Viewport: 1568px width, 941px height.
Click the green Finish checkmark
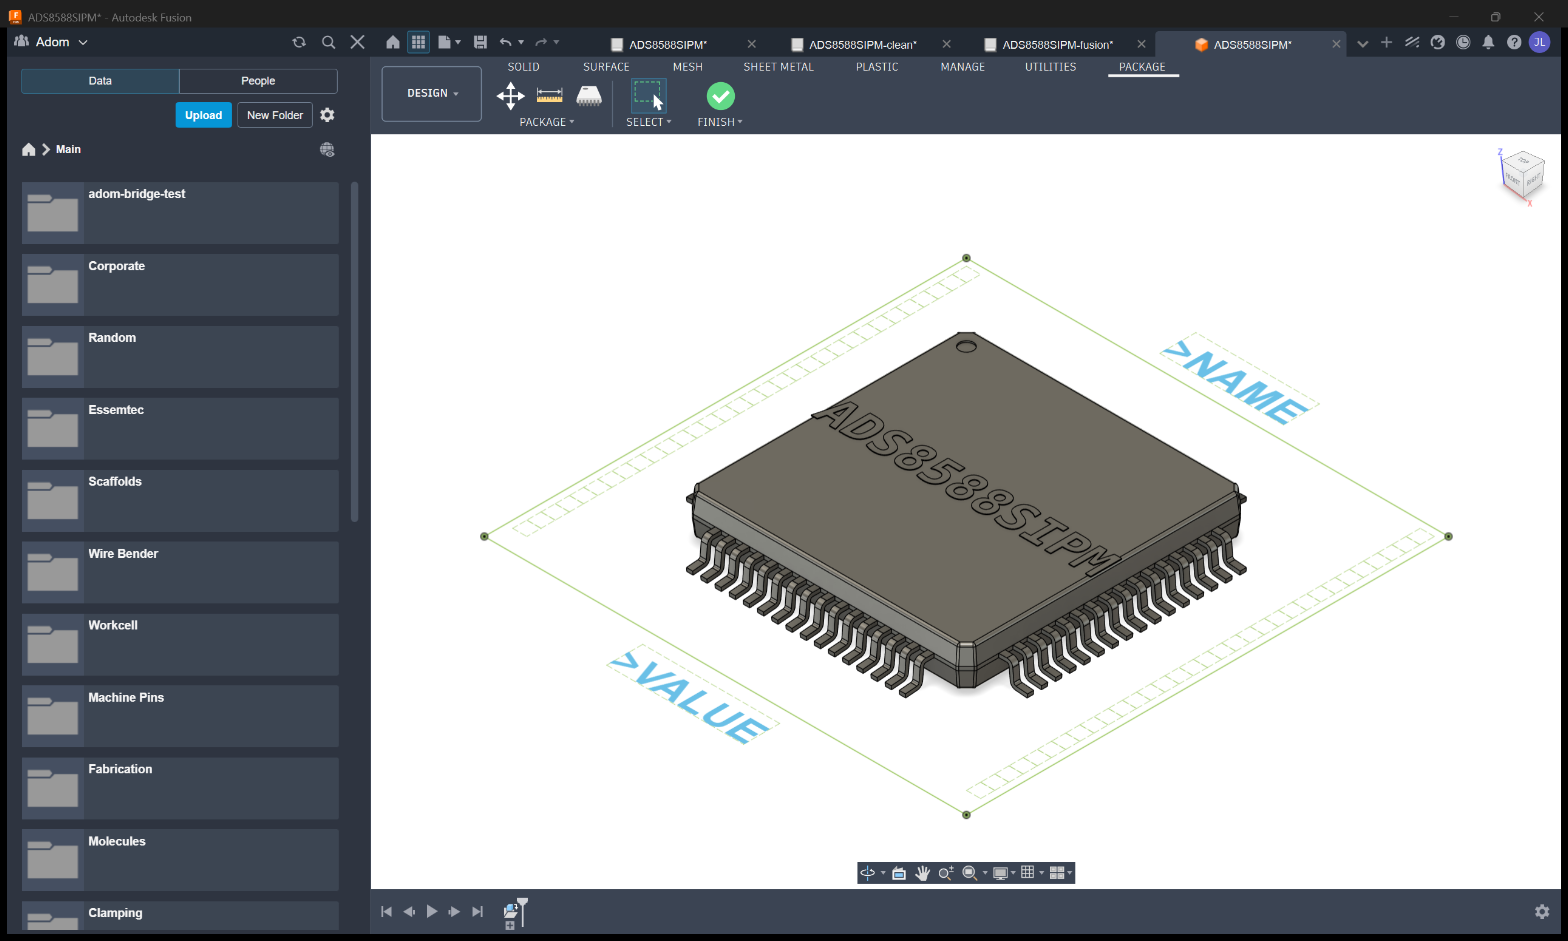(721, 96)
